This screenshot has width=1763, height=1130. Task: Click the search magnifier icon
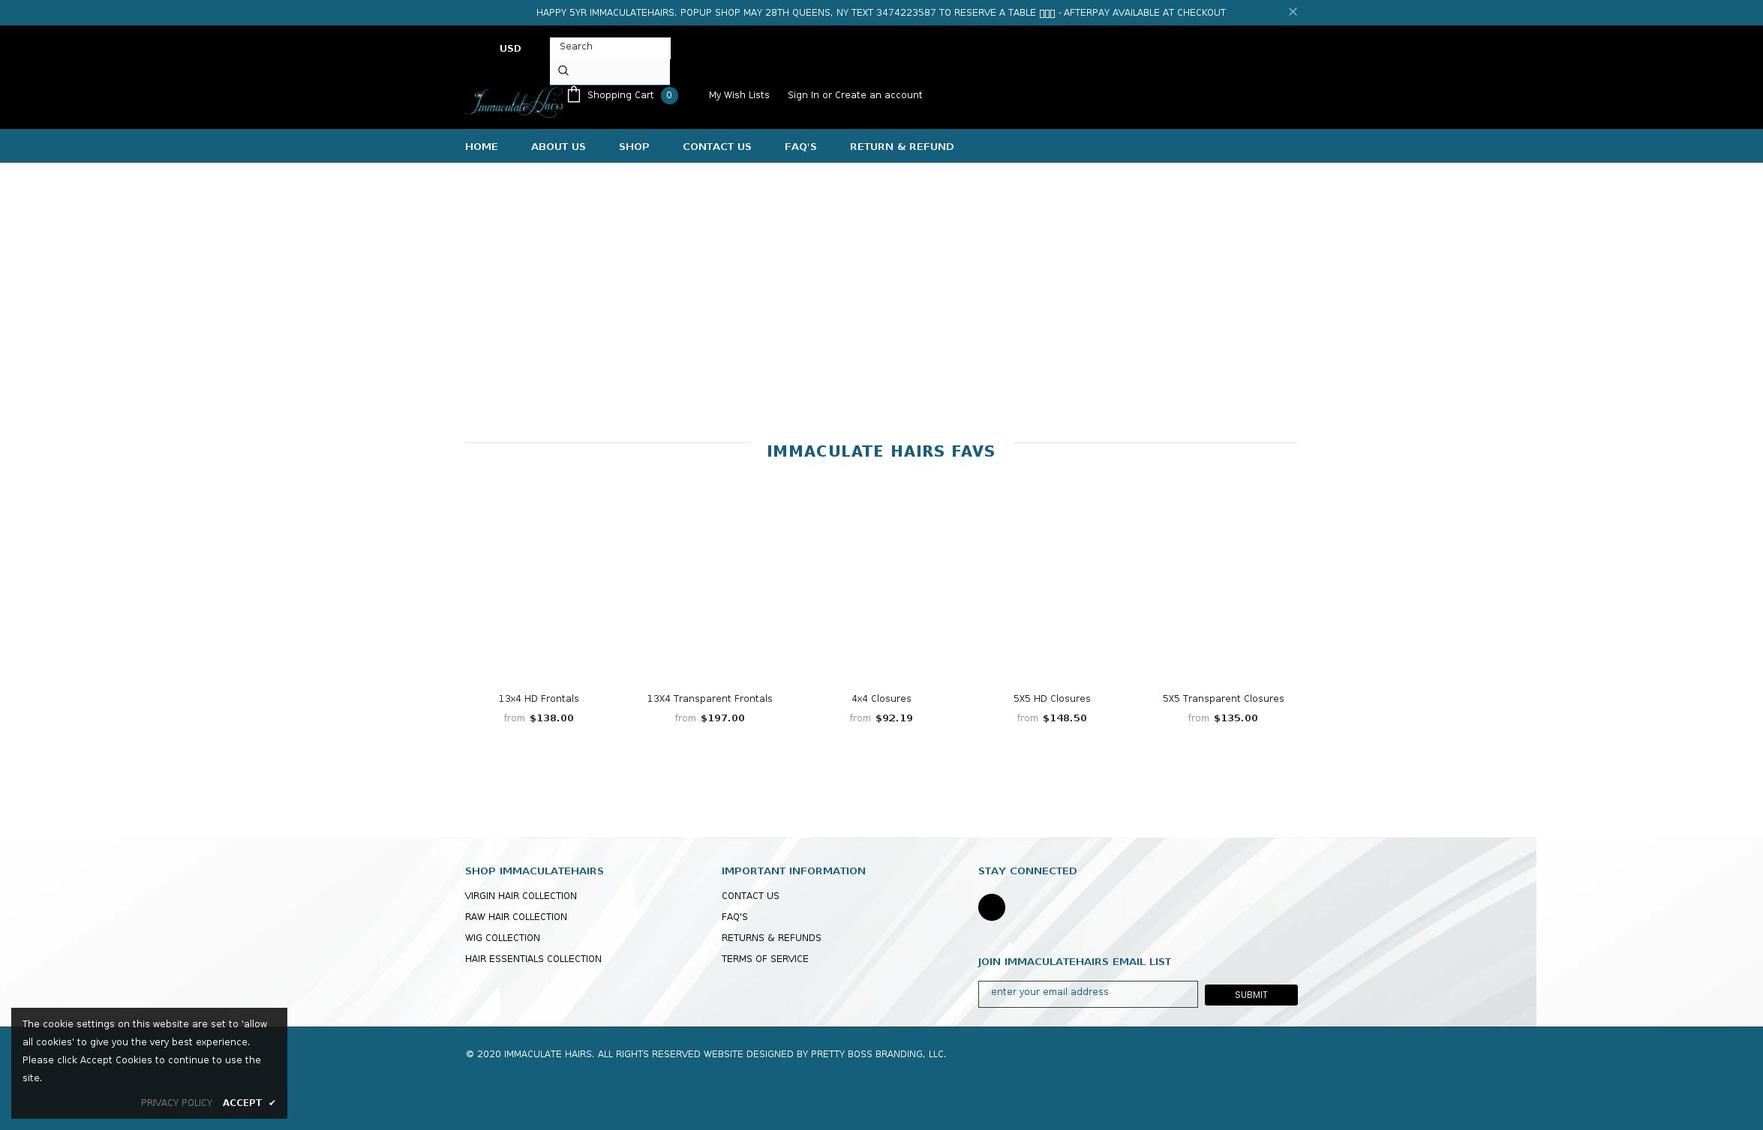point(563,70)
